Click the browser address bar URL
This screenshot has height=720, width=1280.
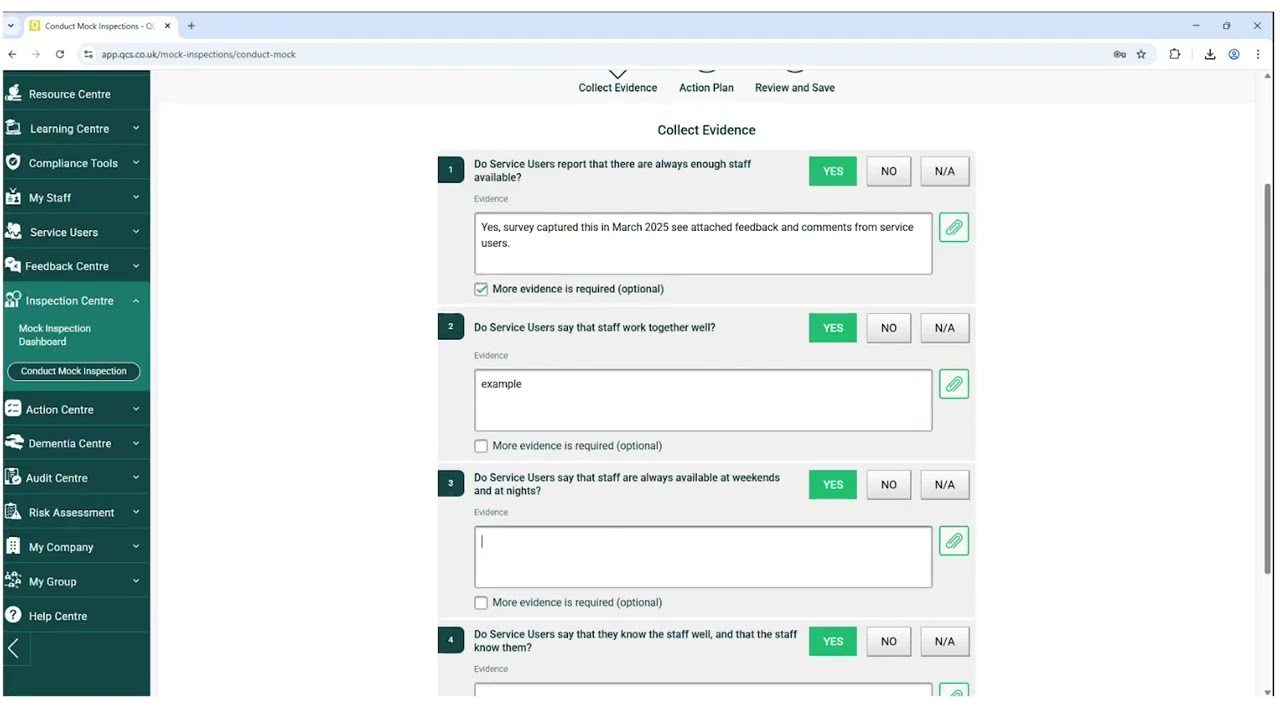click(198, 54)
